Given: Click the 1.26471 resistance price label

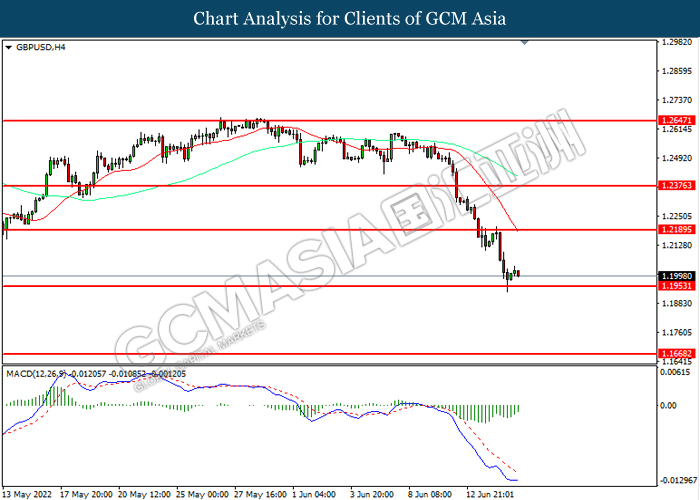Looking at the screenshot, I should tap(677, 121).
